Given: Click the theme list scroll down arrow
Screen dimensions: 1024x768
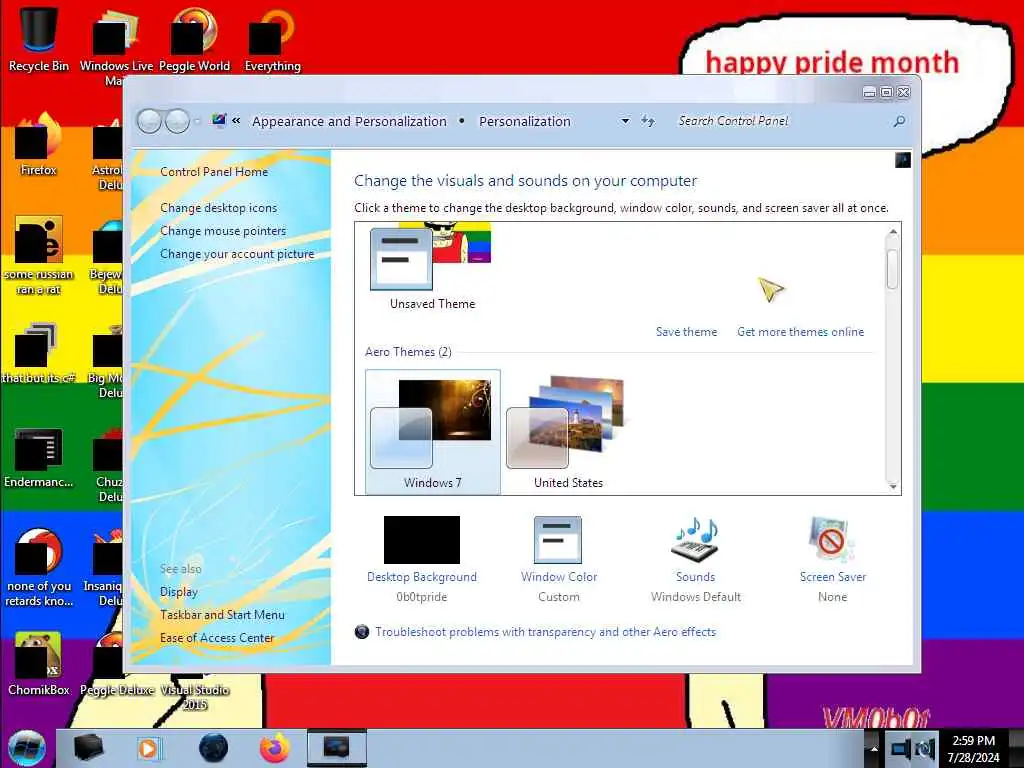Looking at the screenshot, I should point(893,487).
